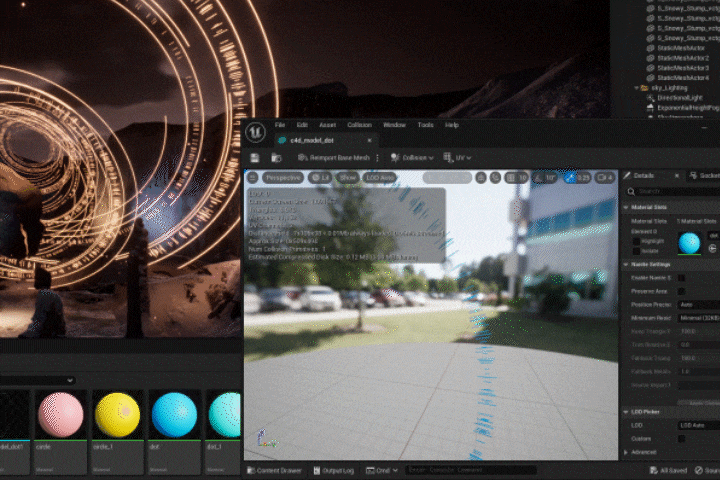Open the viewport Show menu
This screenshot has width=720, height=480.
pos(348,177)
